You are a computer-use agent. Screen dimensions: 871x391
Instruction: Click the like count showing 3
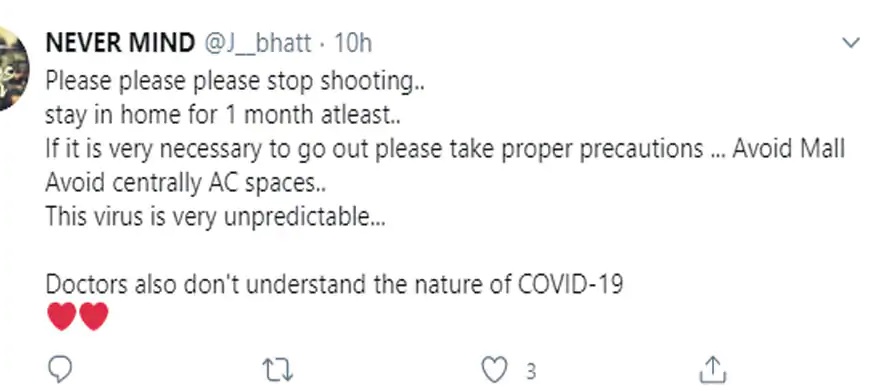pyautogui.click(x=531, y=371)
